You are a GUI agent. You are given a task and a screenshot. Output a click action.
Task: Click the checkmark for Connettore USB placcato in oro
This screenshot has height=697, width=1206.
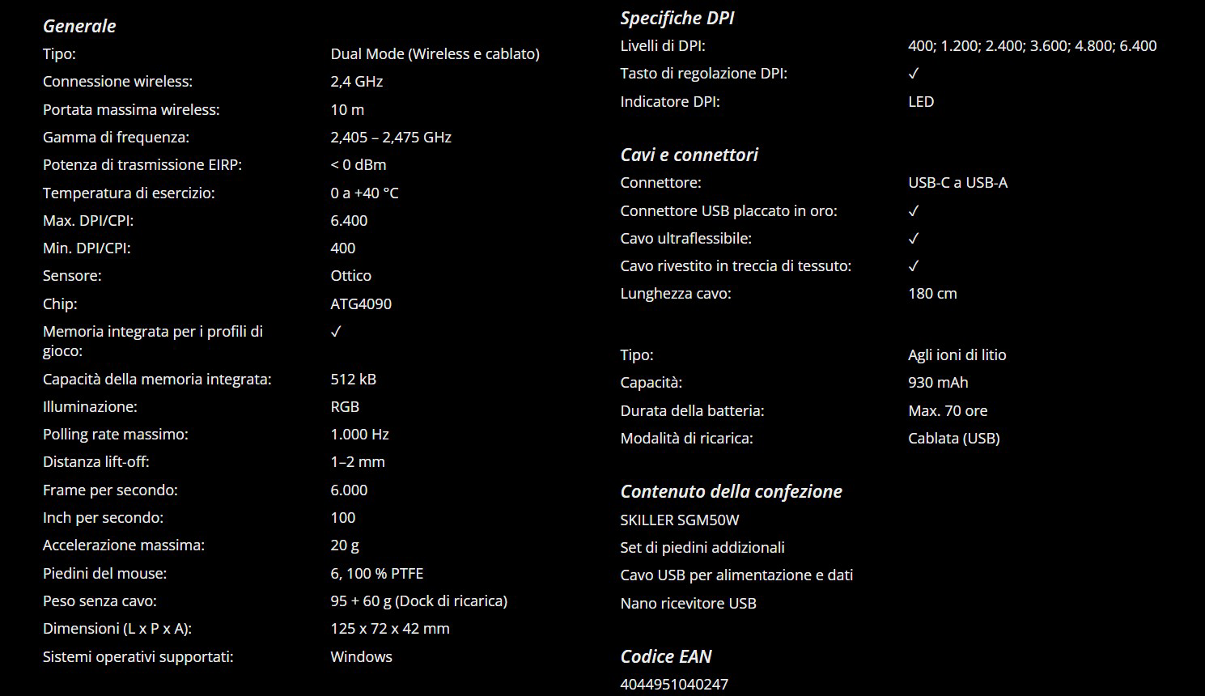pos(913,211)
